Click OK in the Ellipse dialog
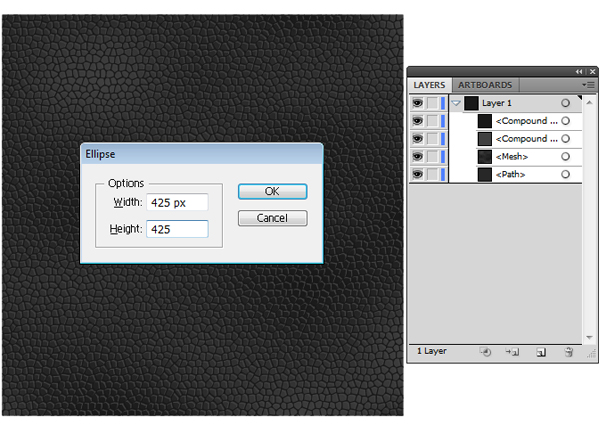This screenshot has height=427, width=600. click(272, 191)
